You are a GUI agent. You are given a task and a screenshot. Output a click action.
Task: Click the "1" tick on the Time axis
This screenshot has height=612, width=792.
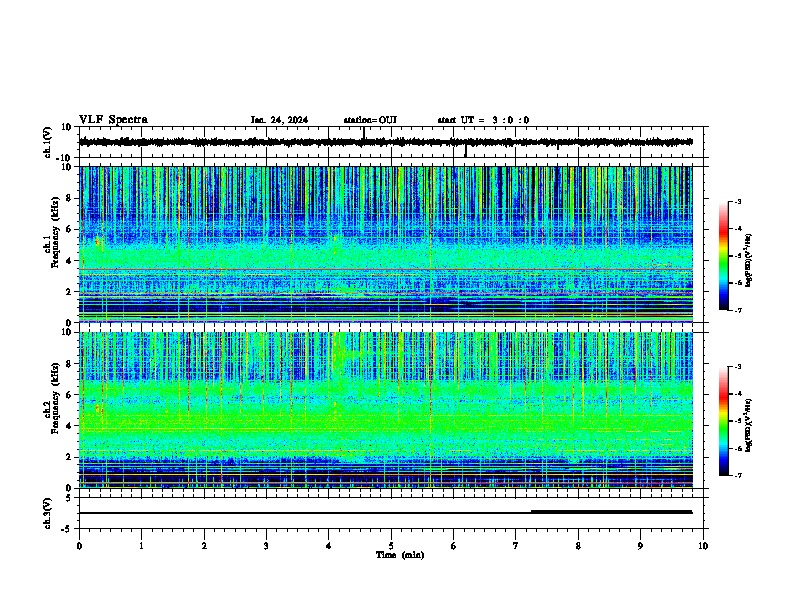(x=141, y=546)
